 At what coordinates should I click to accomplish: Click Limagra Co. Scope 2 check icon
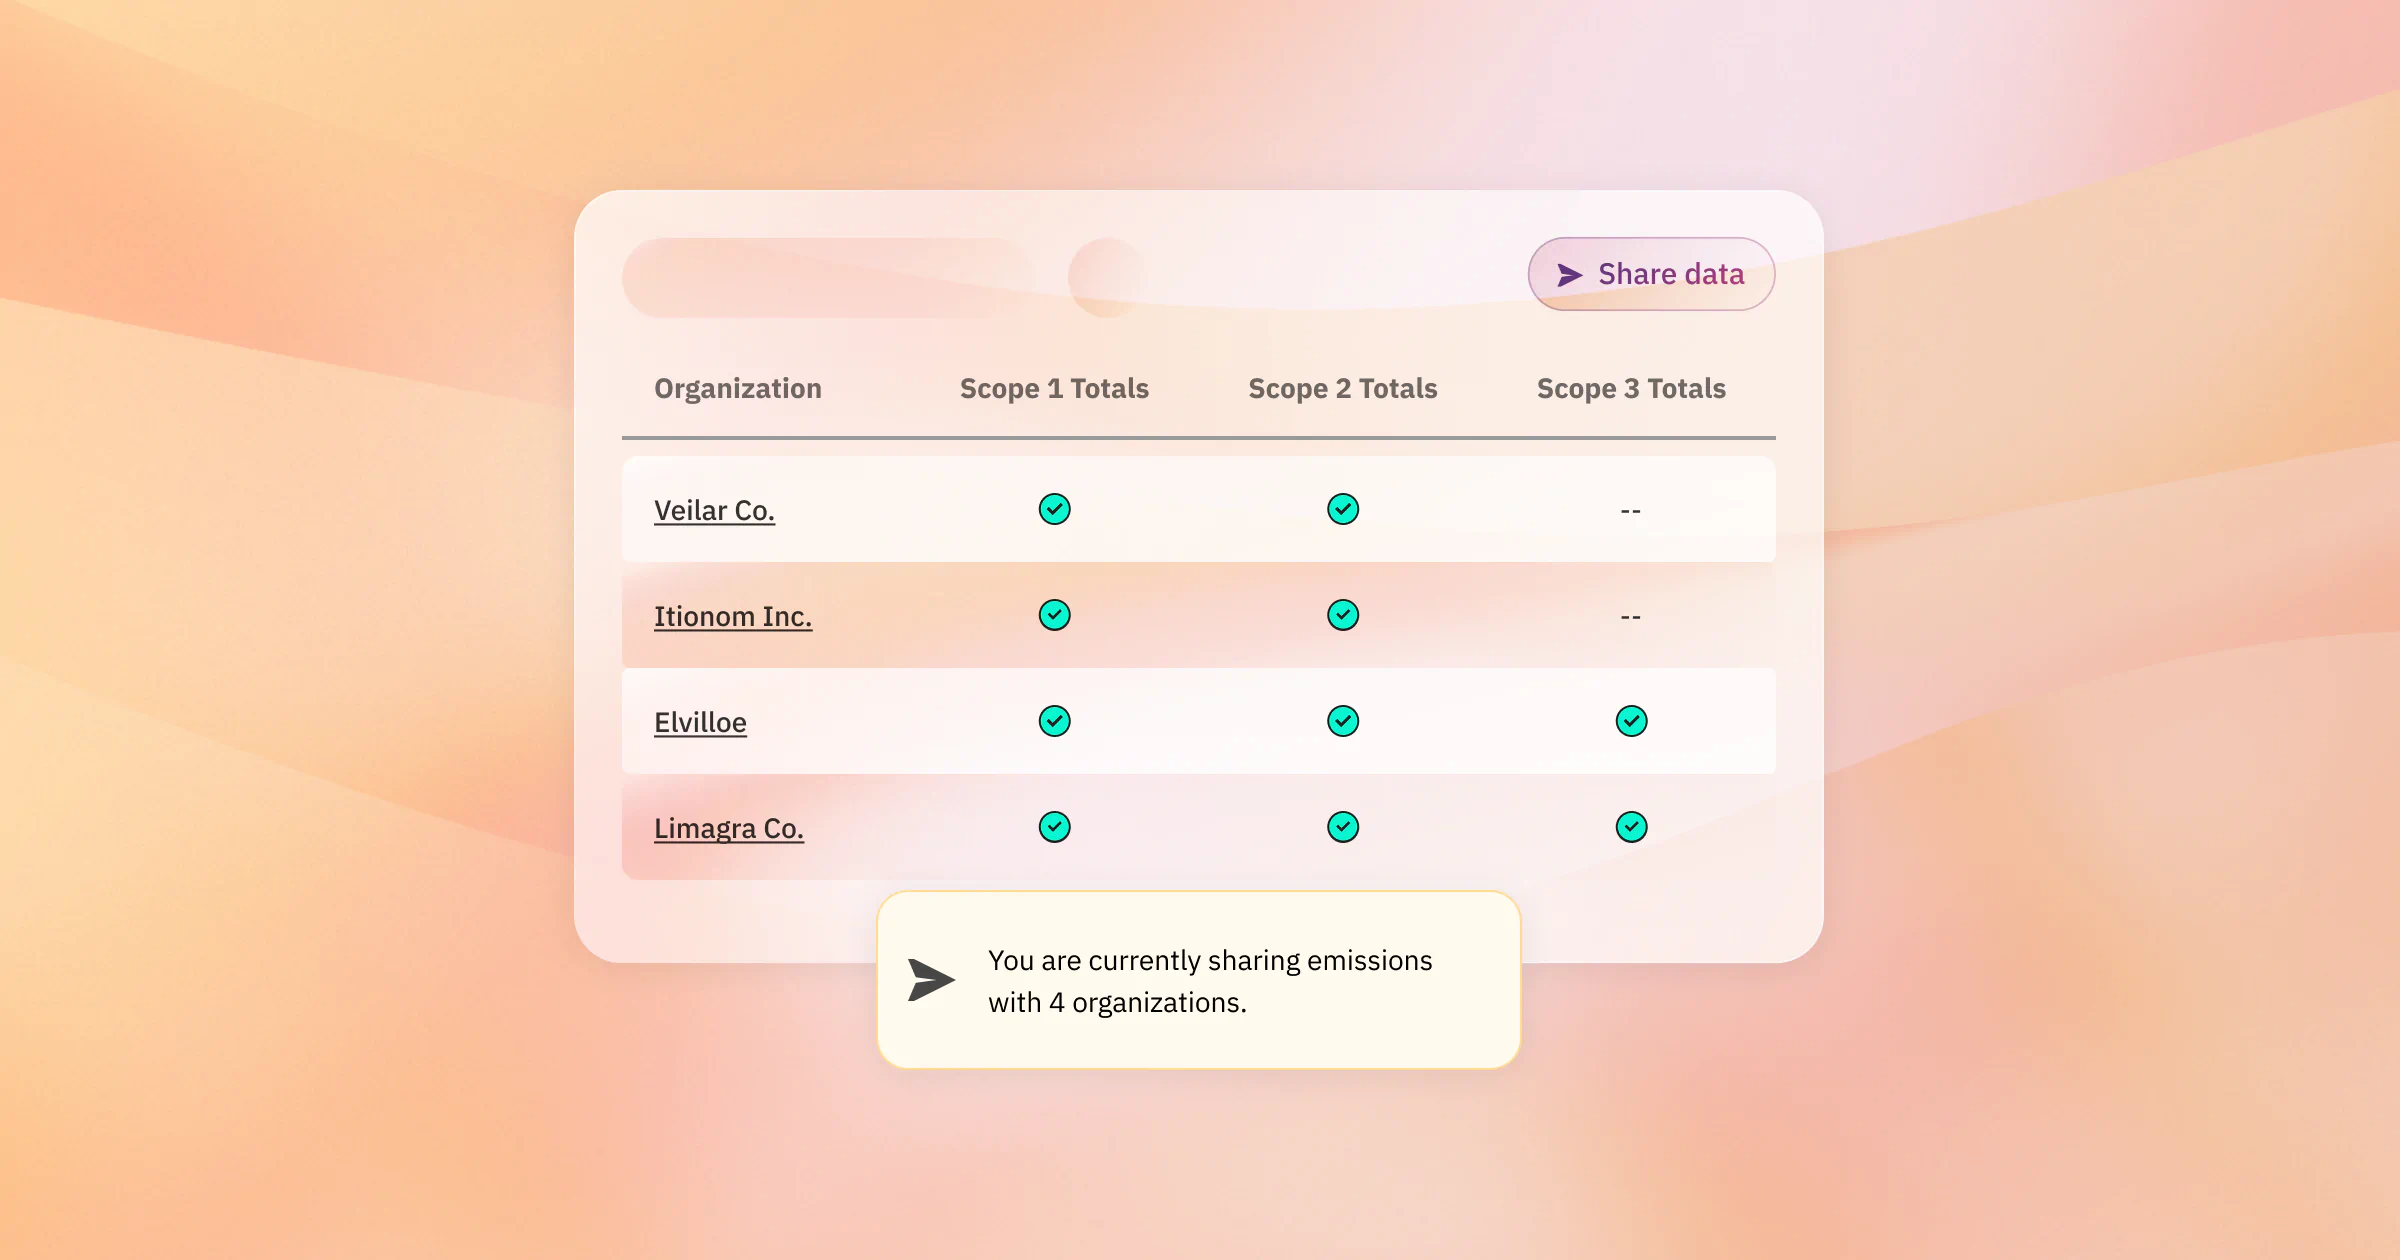click(x=1343, y=827)
